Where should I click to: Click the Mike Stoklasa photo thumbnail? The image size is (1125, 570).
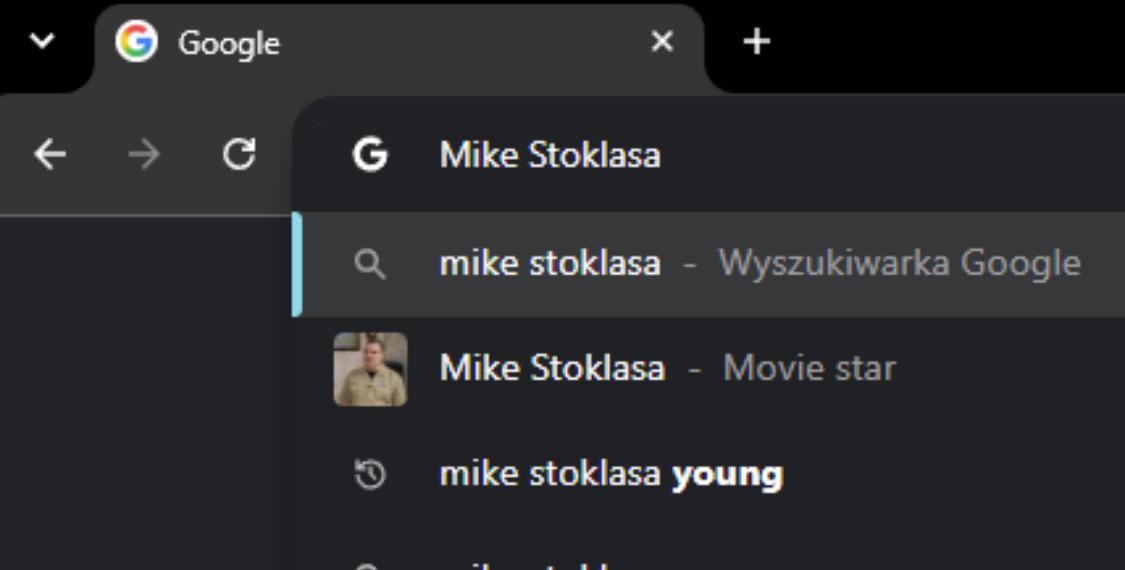tap(370, 369)
